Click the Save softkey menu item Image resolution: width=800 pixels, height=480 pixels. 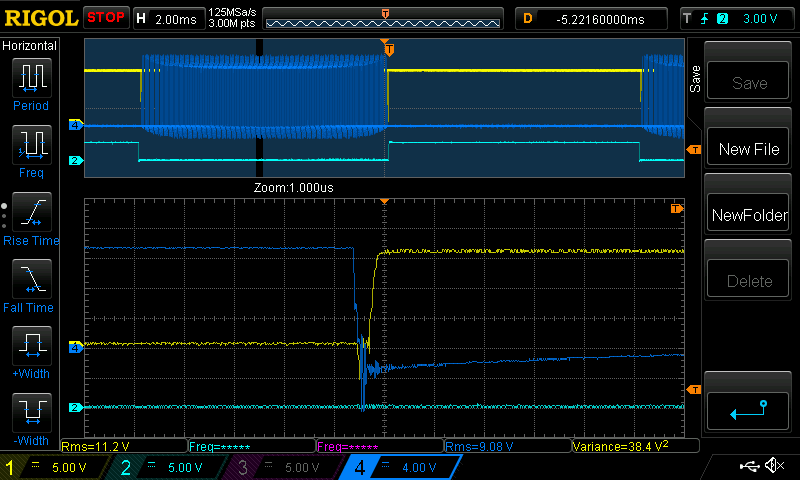(749, 83)
